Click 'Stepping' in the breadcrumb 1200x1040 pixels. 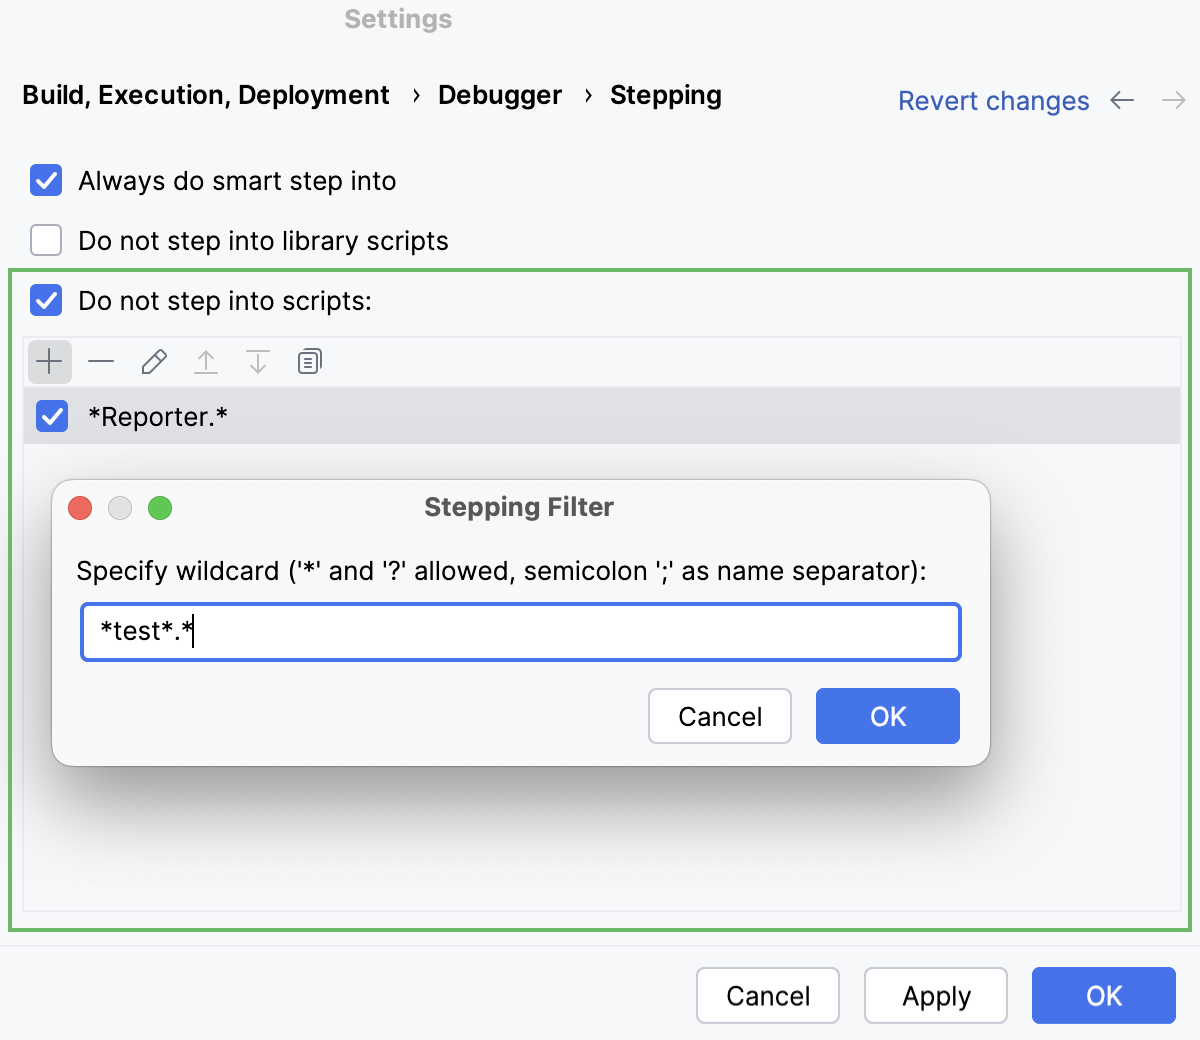[x=666, y=95]
